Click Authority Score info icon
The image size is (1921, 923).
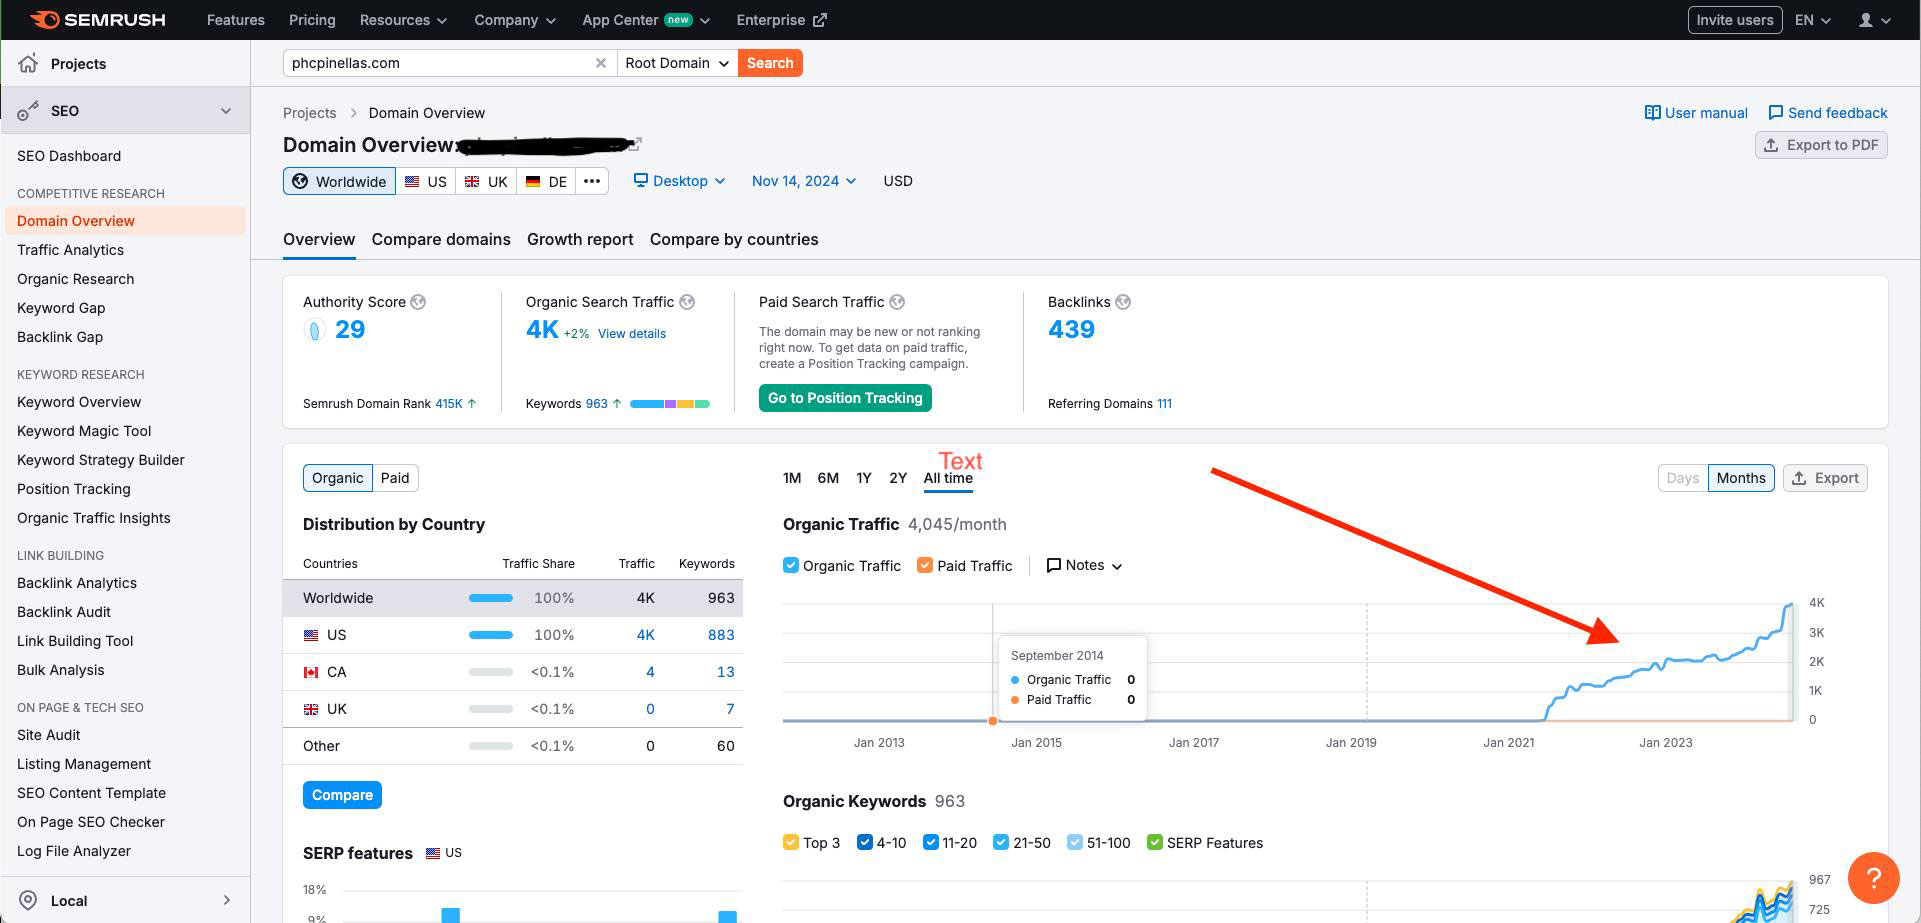point(418,302)
